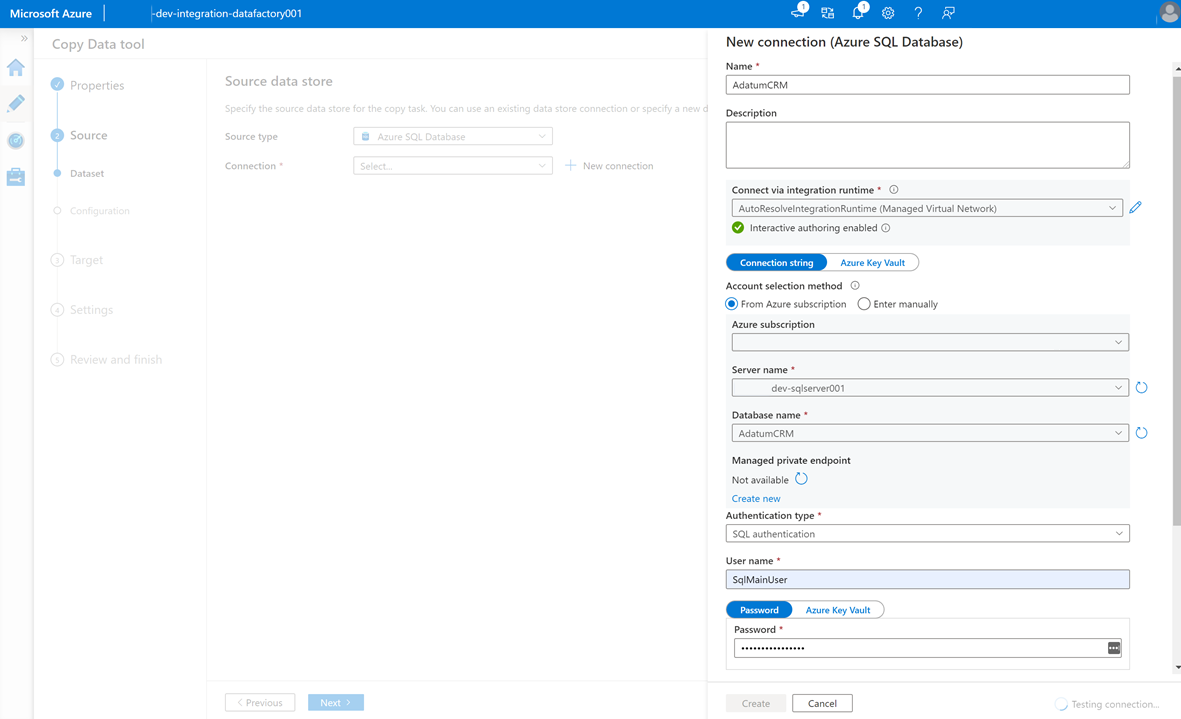
Task: Click the Testing connection status text
Action: 1115,705
